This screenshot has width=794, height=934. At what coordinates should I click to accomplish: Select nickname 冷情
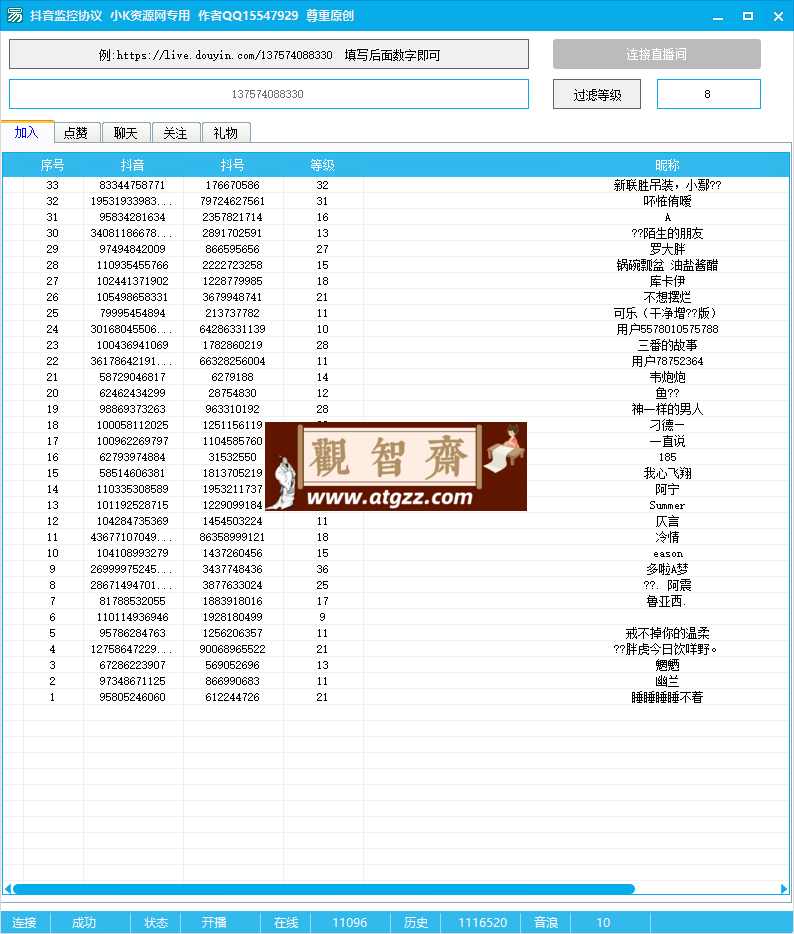(x=667, y=537)
